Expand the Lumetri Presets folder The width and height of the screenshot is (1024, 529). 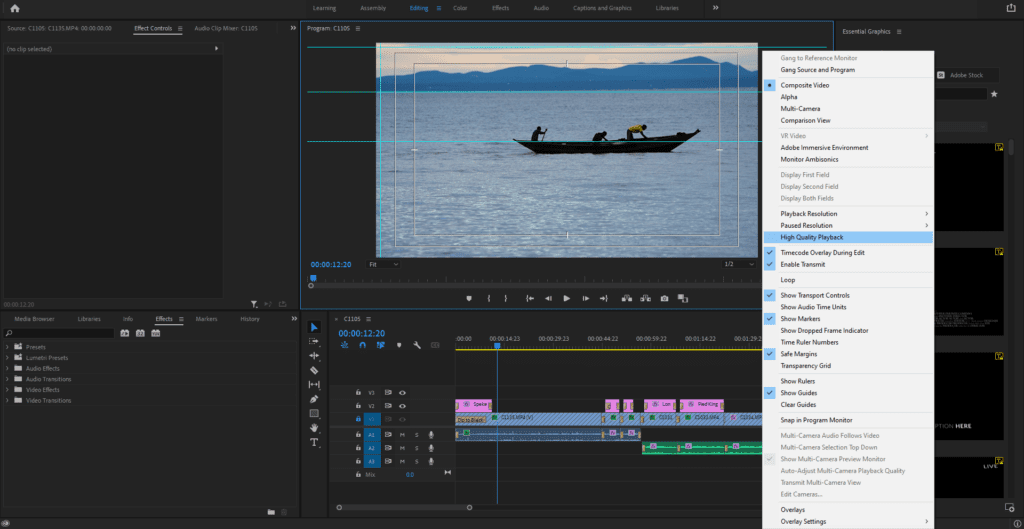(x=7, y=358)
